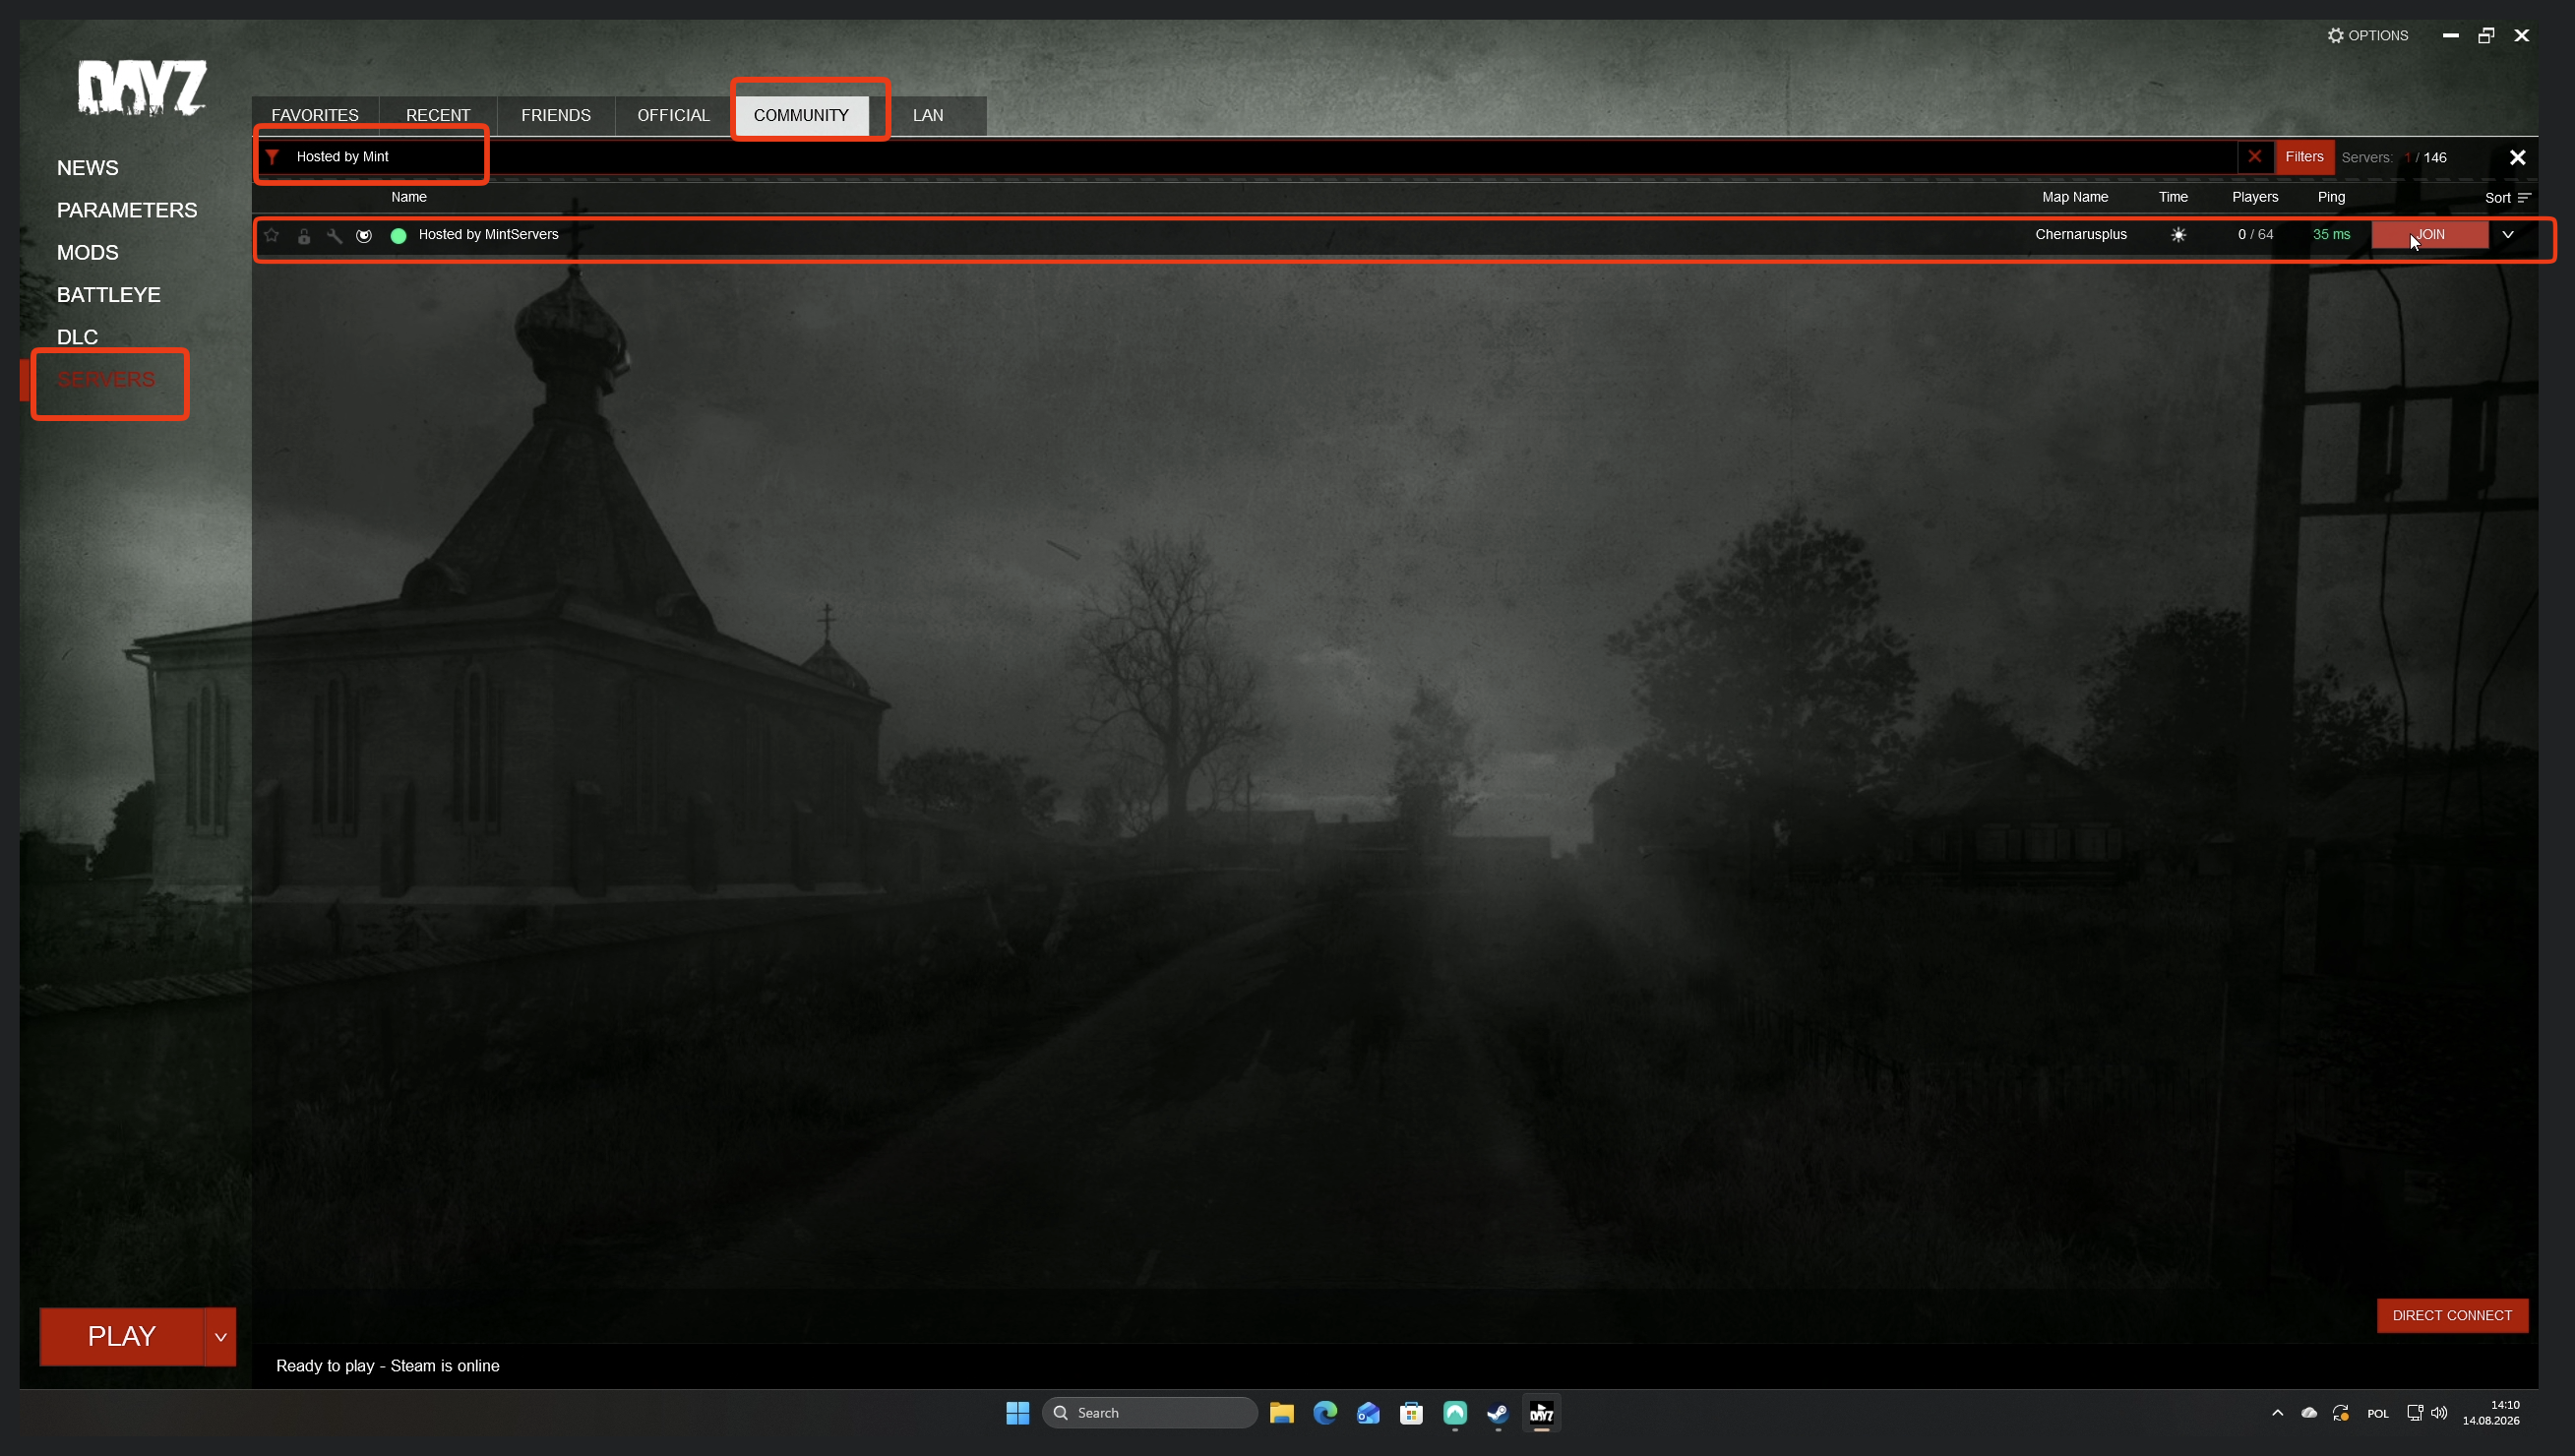Image resolution: width=2575 pixels, height=1456 pixels.
Task: Sort servers by Players column
Action: (x=2255, y=198)
